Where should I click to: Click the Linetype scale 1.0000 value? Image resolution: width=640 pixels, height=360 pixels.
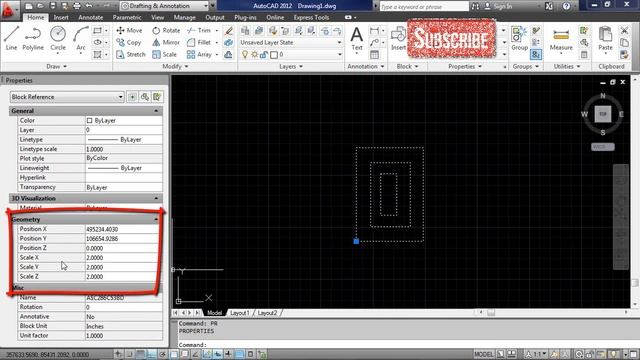click(124, 149)
